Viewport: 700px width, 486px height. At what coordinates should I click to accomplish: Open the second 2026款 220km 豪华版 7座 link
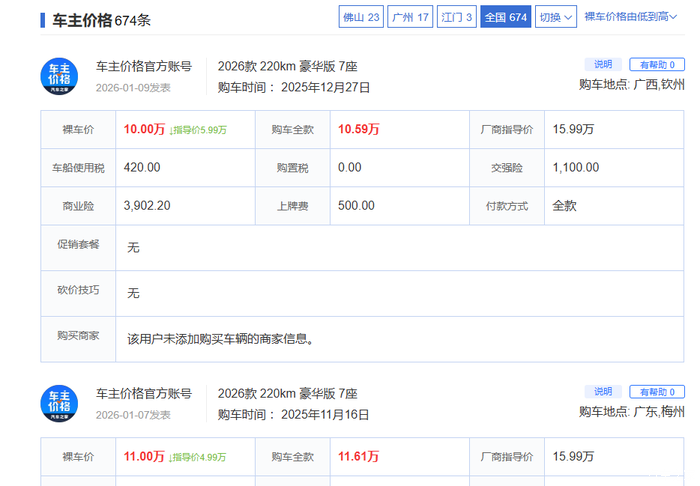pyautogui.click(x=287, y=394)
